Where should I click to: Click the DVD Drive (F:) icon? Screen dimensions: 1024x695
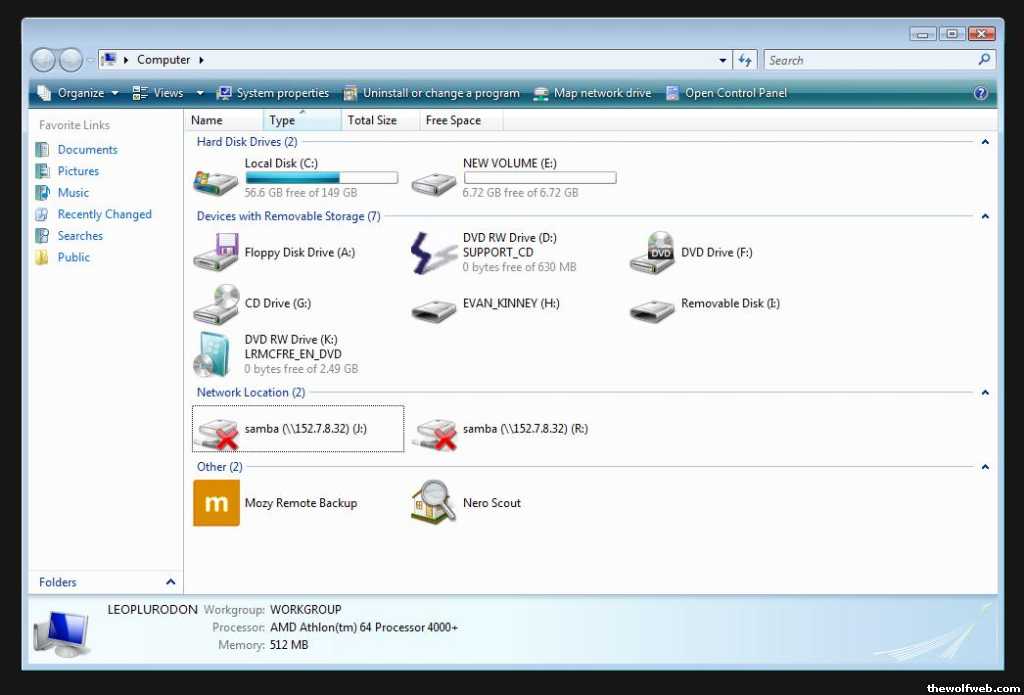point(652,253)
